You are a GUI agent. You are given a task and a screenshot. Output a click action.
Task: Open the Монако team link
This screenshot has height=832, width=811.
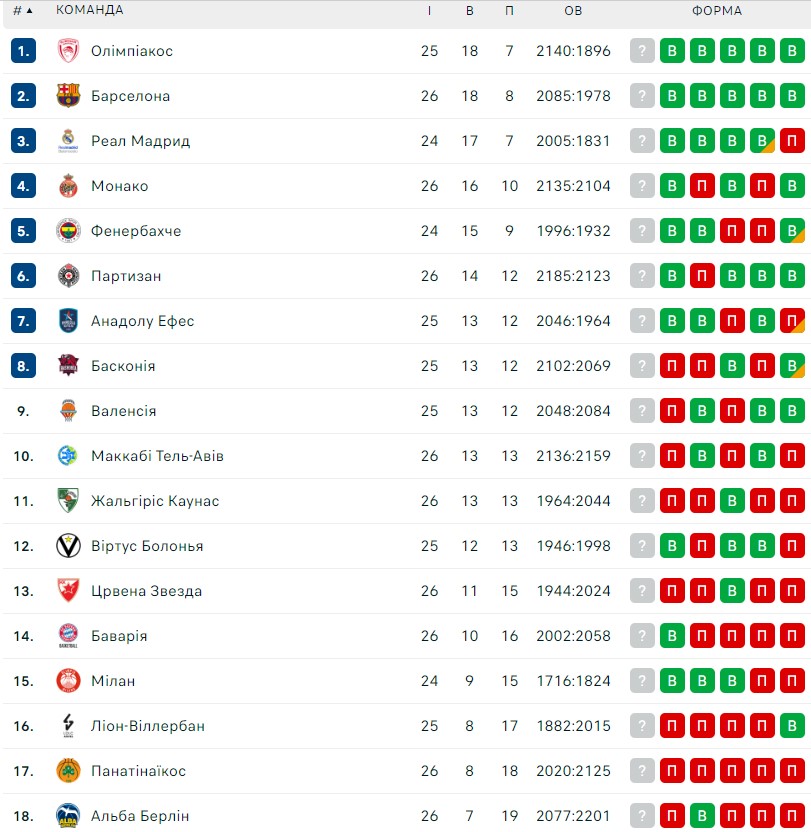tap(119, 186)
